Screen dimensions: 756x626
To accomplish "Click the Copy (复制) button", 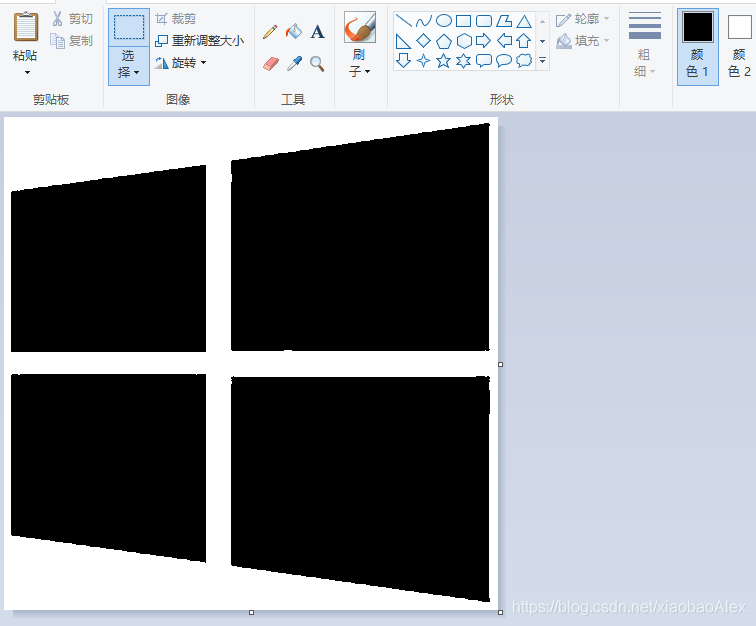I will tap(72, 41).
